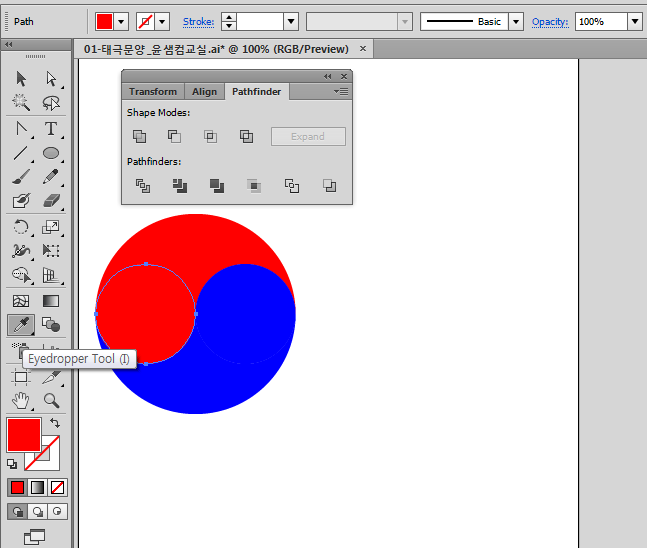
Task: Click the toolbox red Fill swatch
Action: (24, 435)
